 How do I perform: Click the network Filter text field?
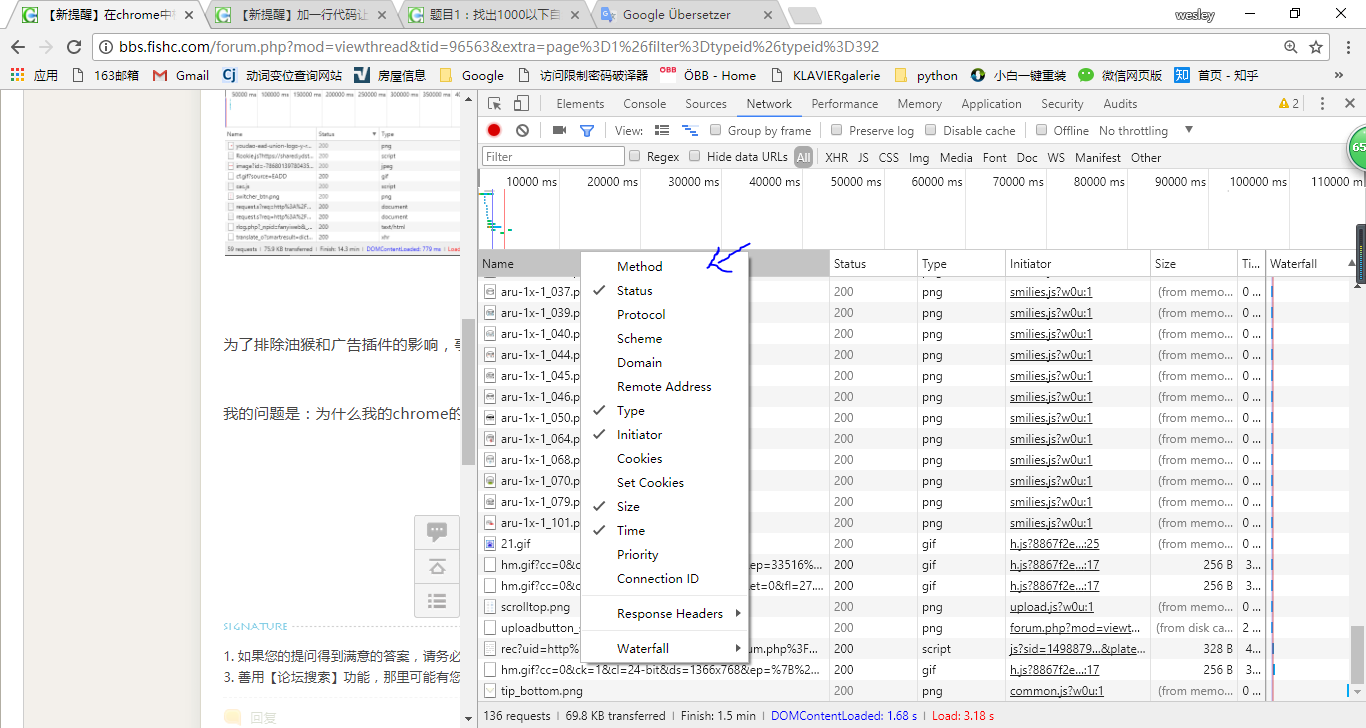pyautogui.click(x=553, y=157)
